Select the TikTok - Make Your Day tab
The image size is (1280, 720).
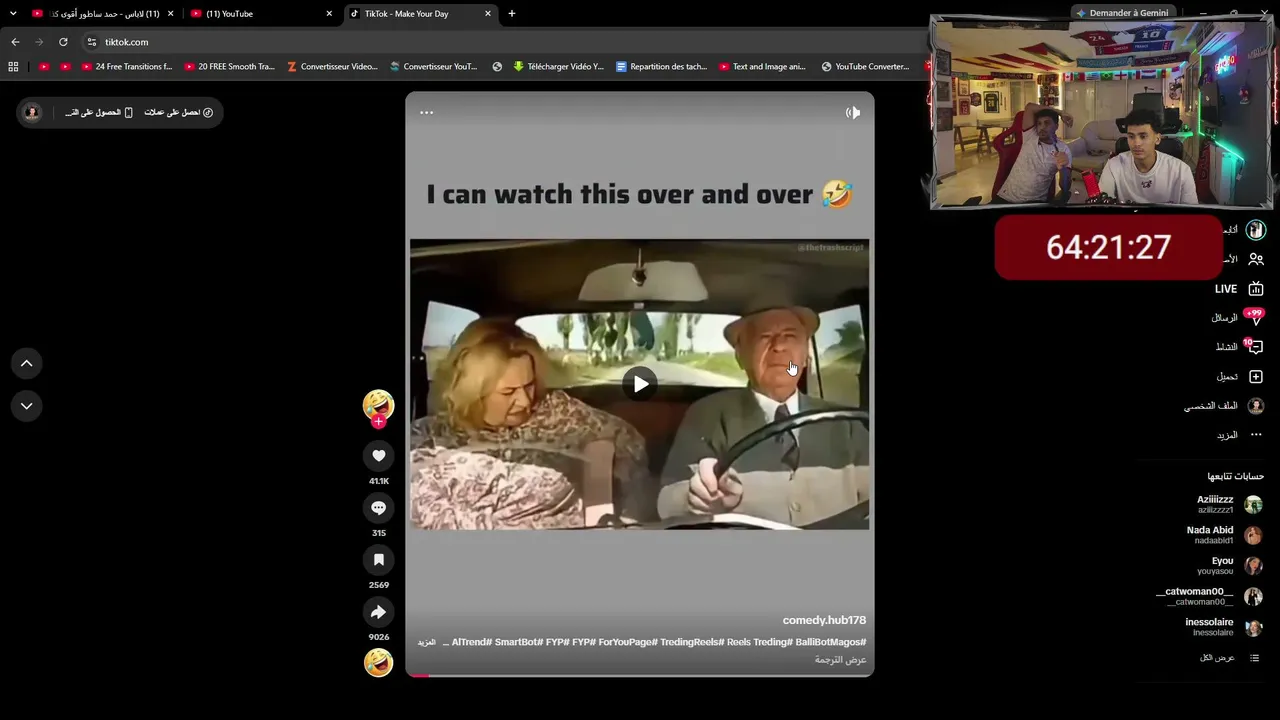pos(420,14)
